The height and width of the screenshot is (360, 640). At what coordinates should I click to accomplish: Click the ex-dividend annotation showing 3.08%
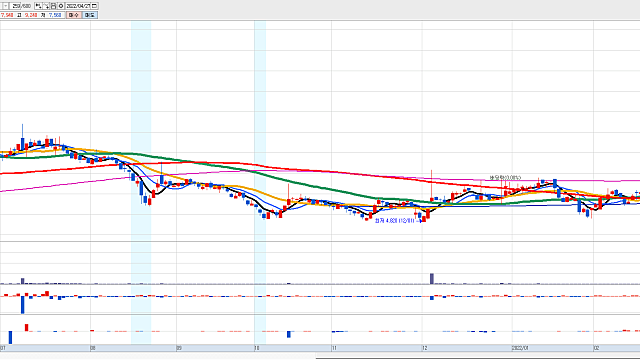coord(505,178)
